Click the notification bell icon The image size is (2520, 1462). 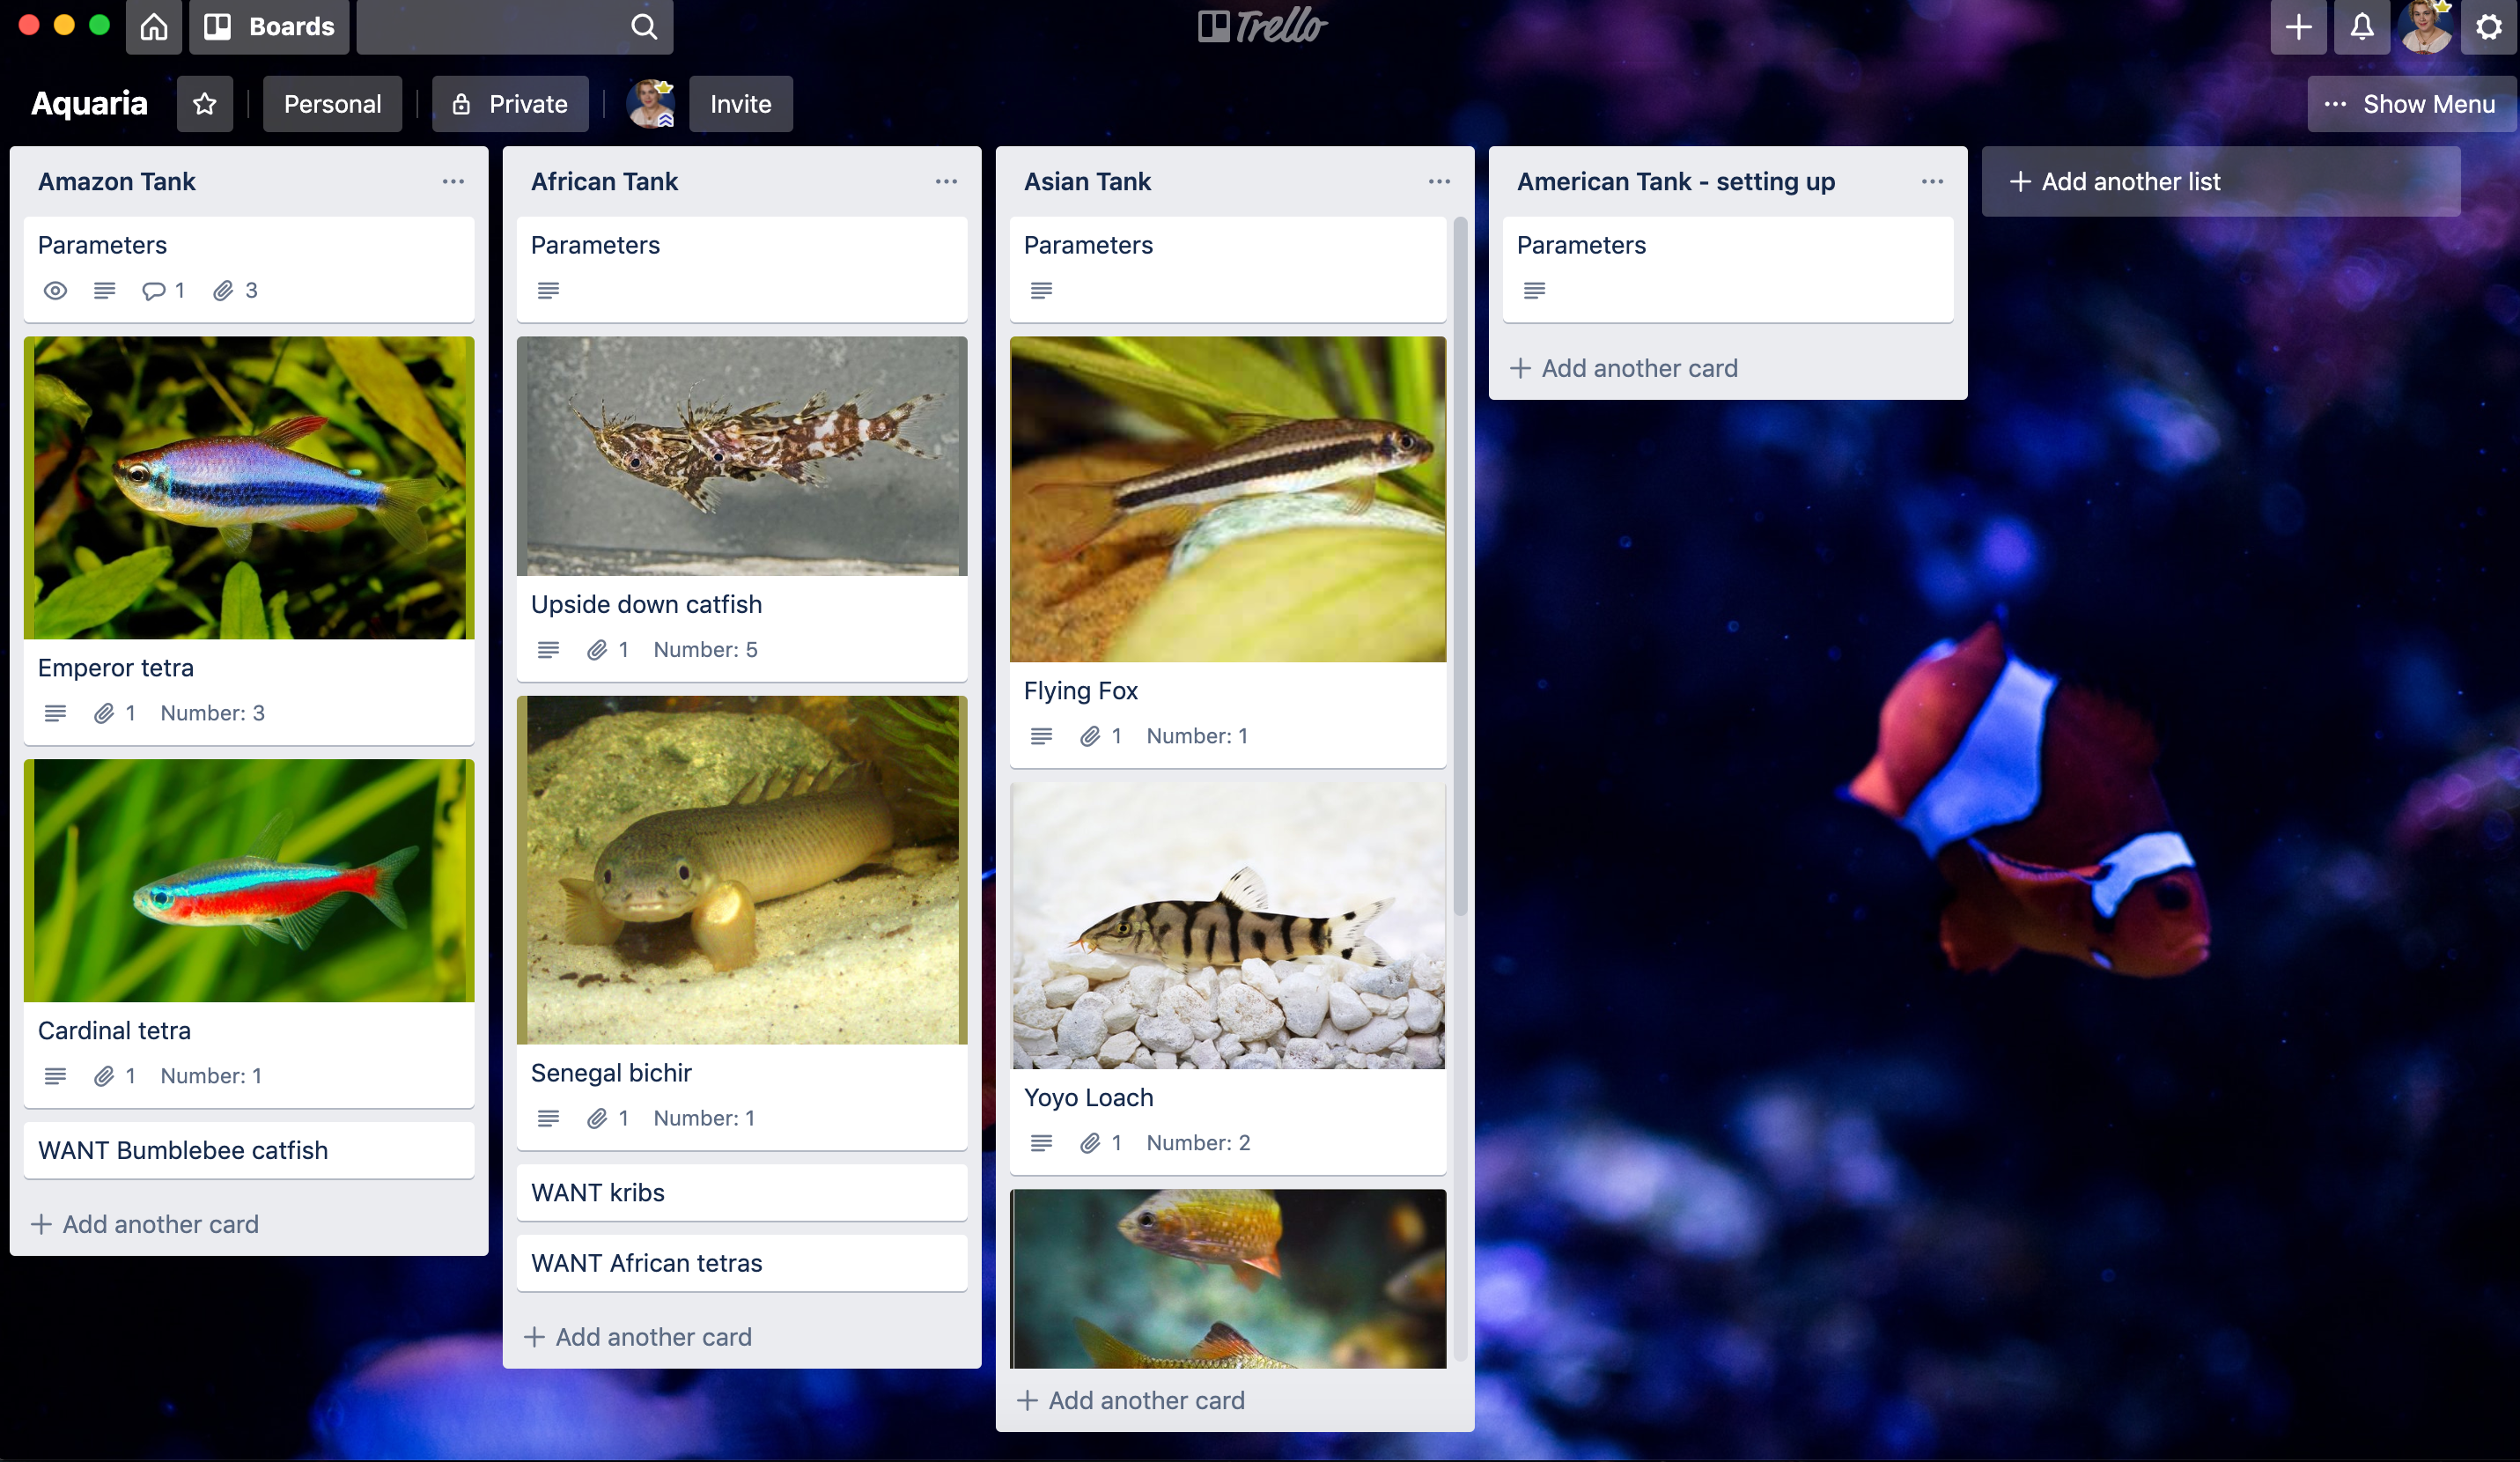[2362, 26]
